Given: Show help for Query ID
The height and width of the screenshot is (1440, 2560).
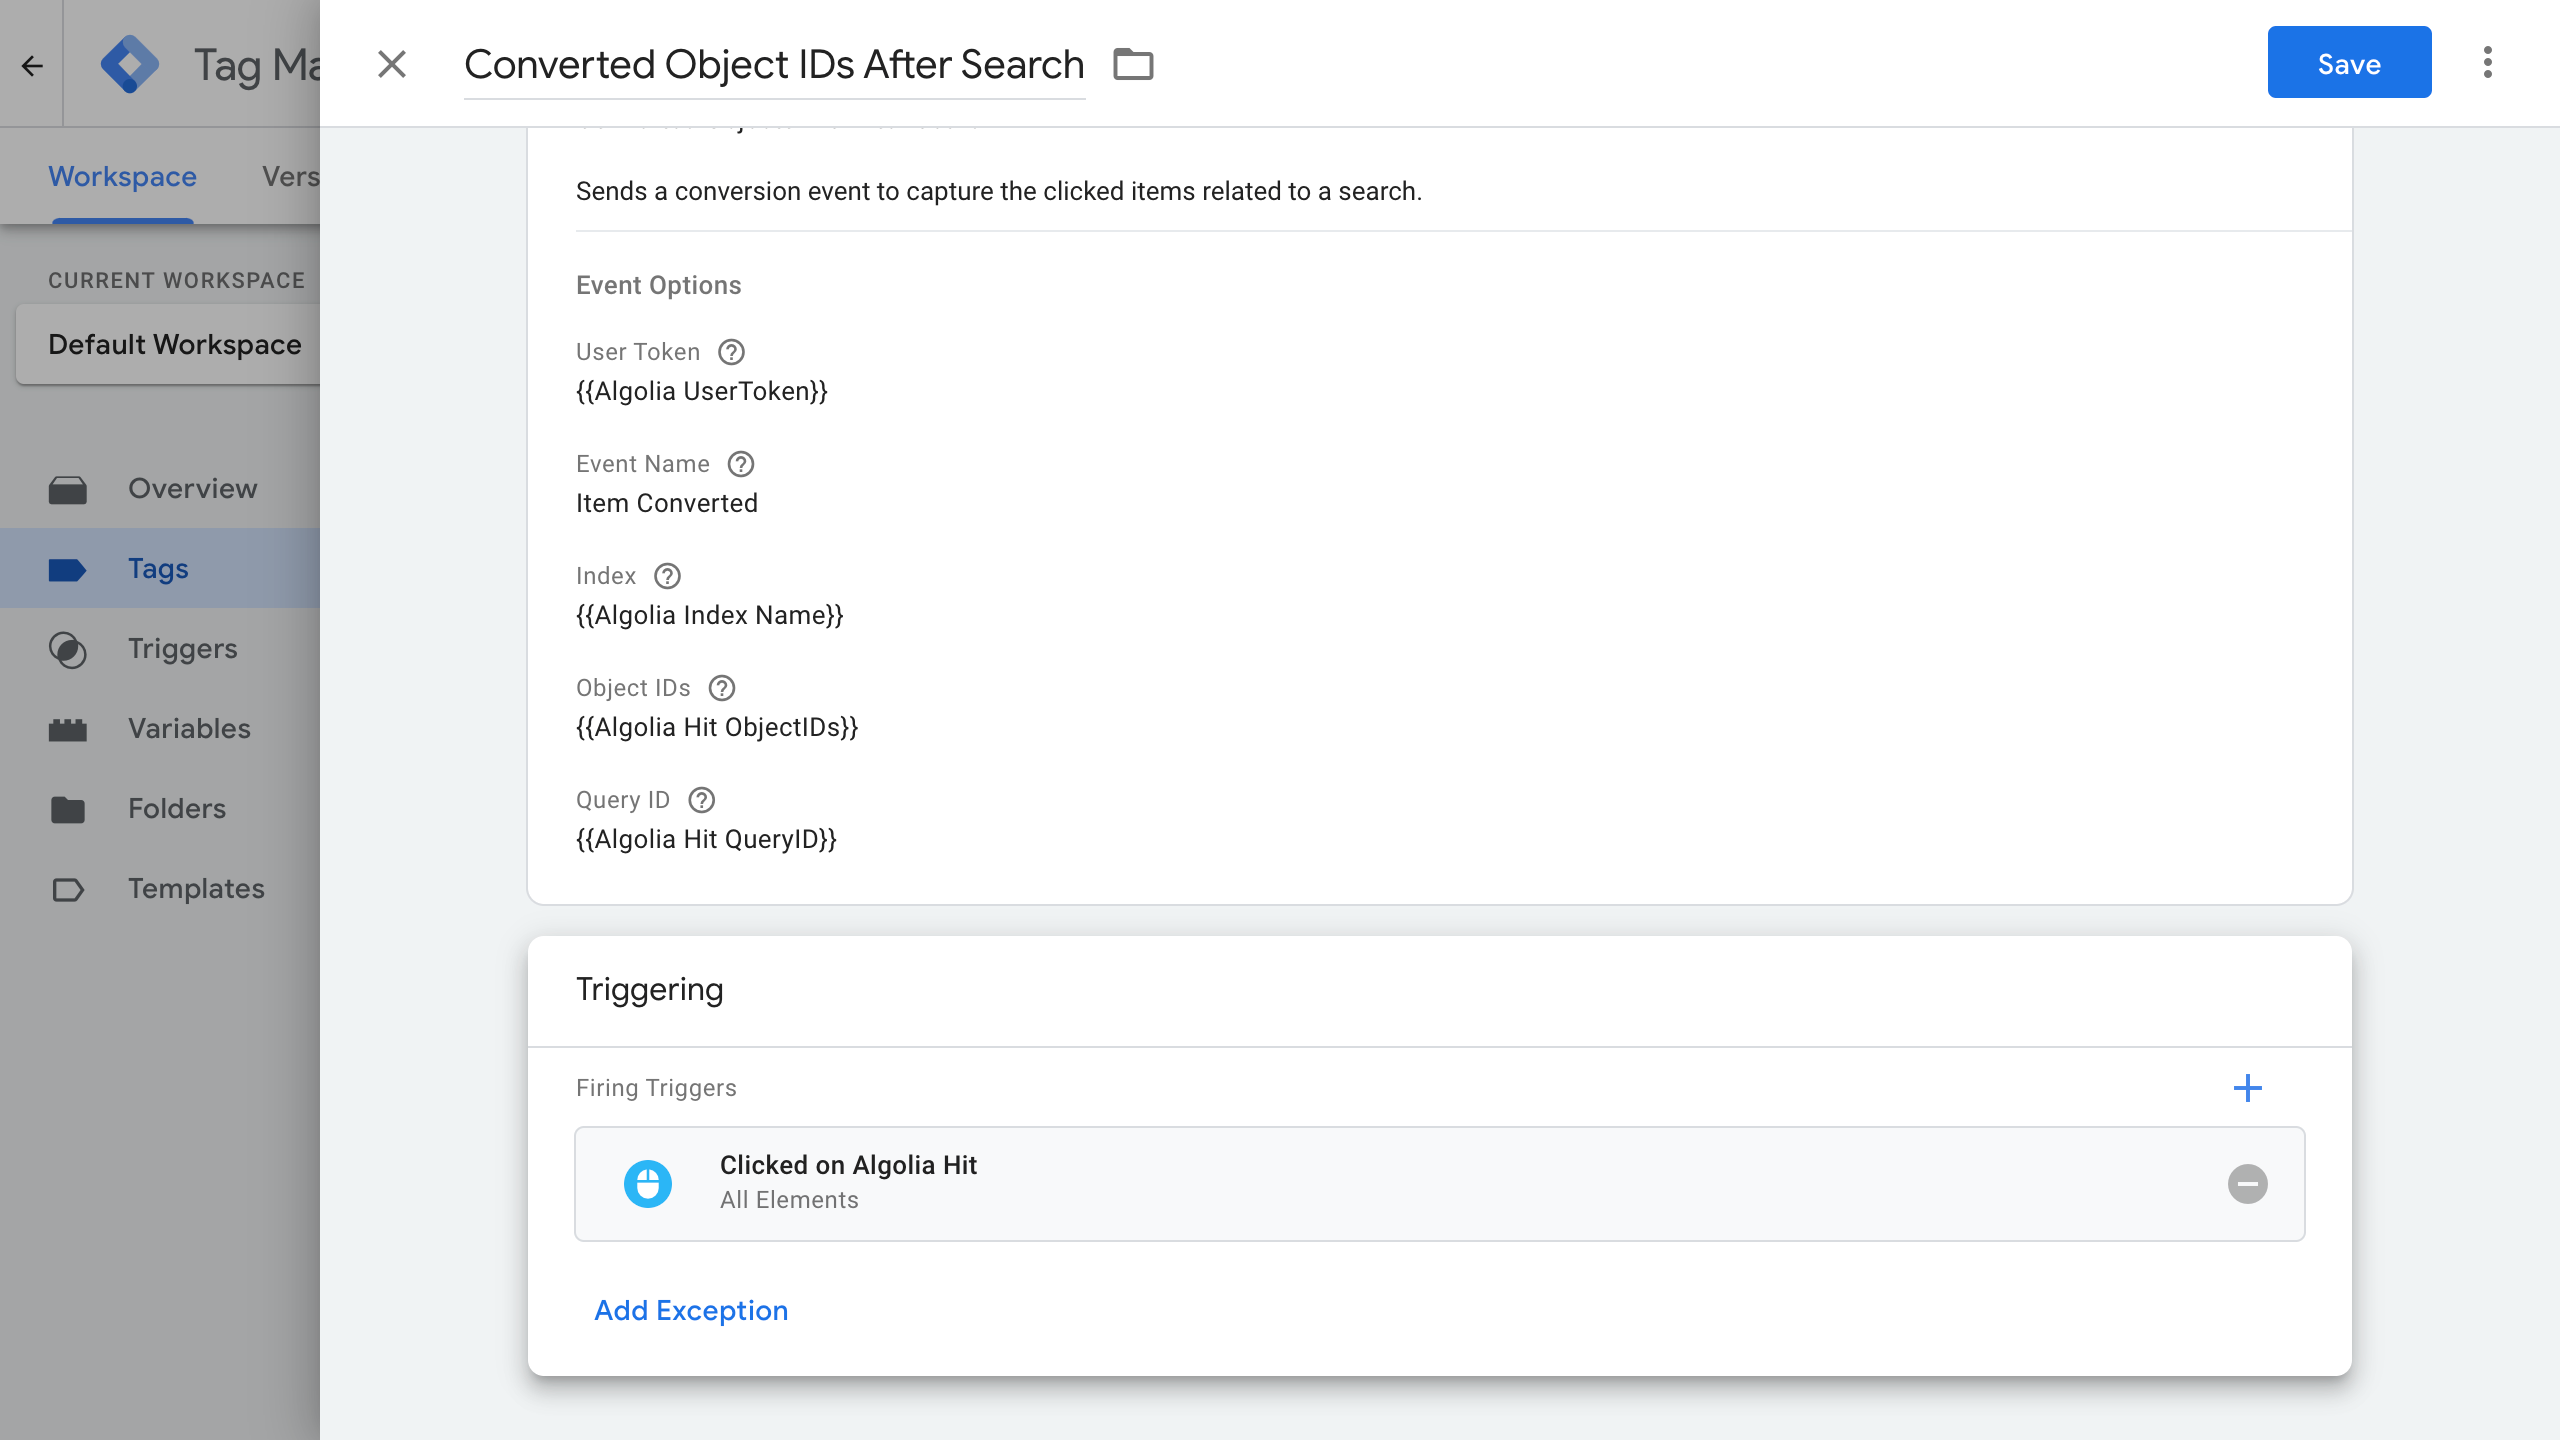Looking at the screenshot, I should point(702,800).
